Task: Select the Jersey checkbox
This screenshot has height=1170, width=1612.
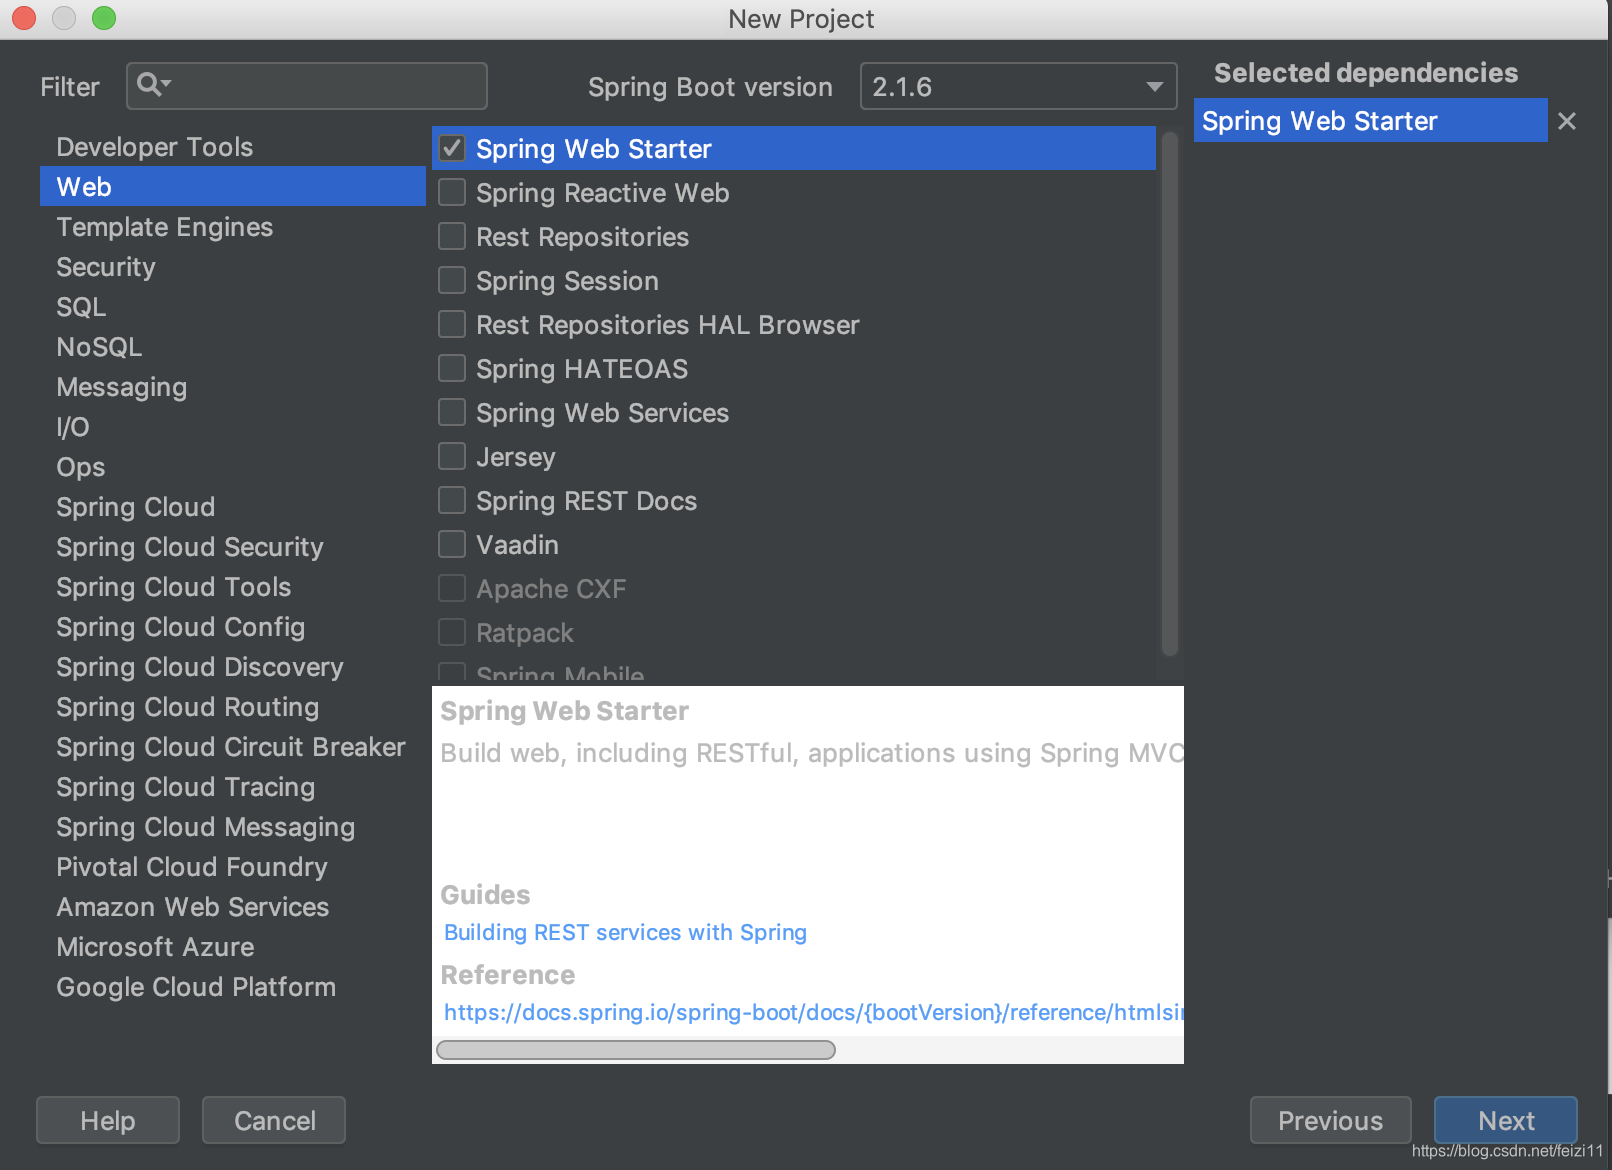Action: tap(452, 456)
